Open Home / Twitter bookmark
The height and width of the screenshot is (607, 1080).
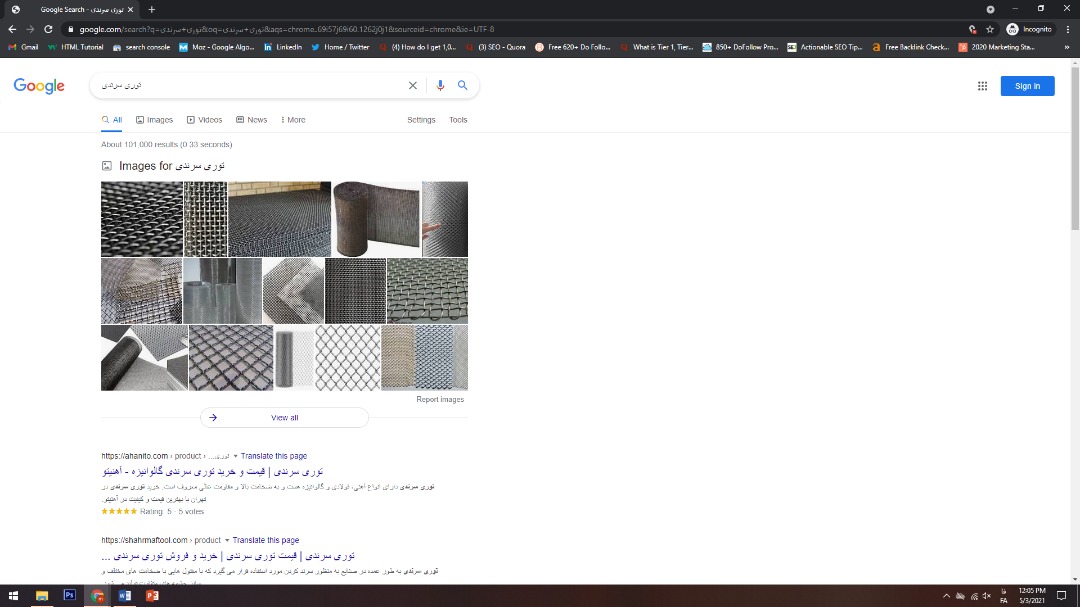click(x=340, y=47)
